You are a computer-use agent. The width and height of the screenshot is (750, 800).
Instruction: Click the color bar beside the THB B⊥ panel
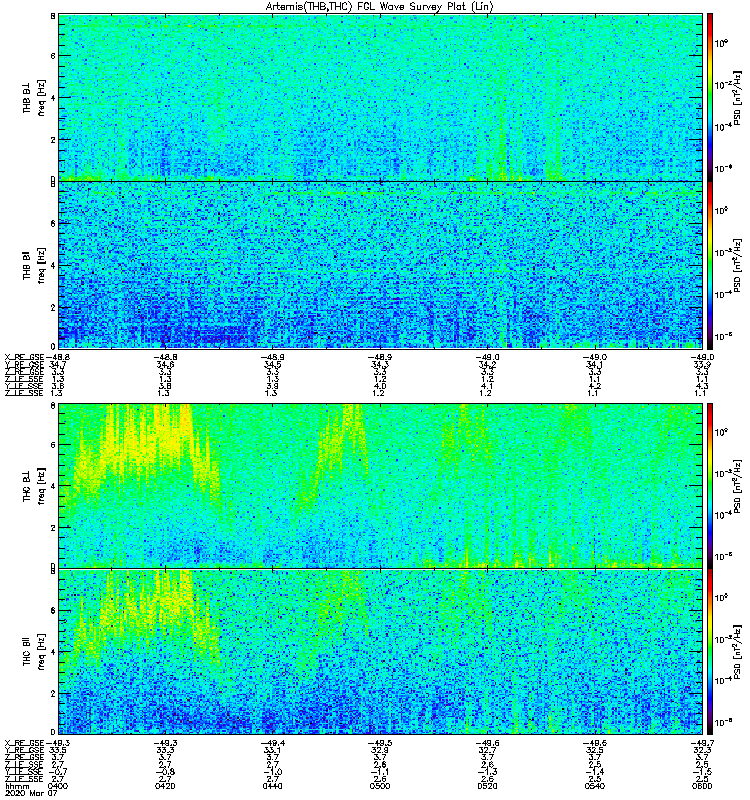click(710, 97)
